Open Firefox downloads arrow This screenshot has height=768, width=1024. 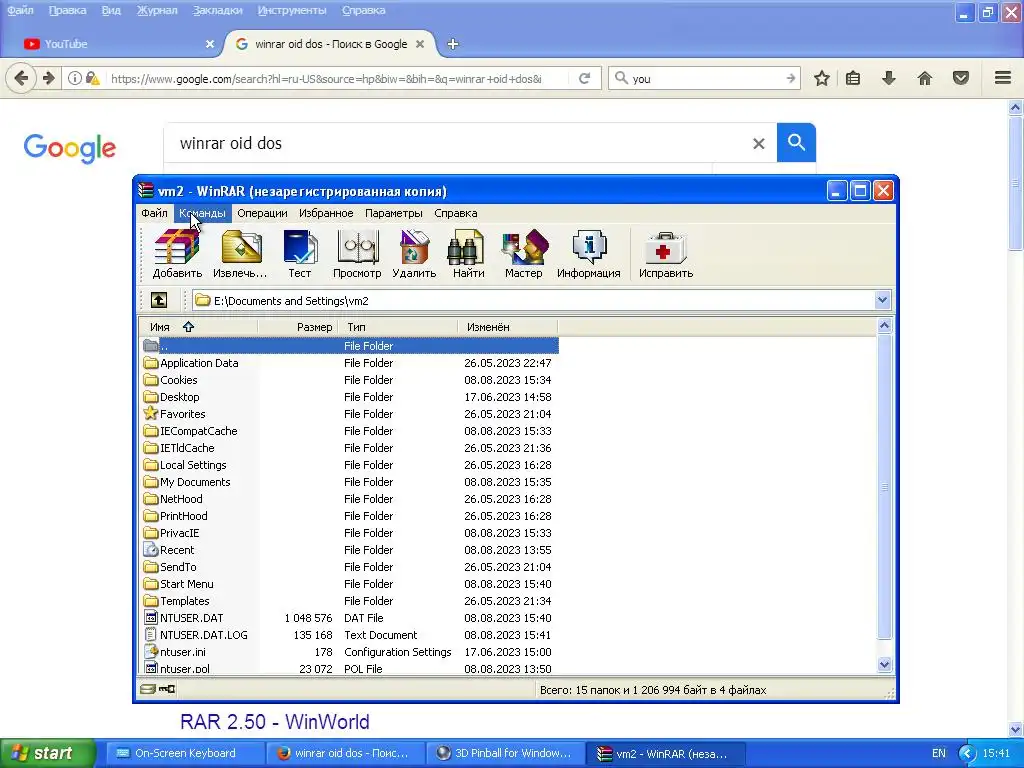pyautogui.click(x=889, y=78)
